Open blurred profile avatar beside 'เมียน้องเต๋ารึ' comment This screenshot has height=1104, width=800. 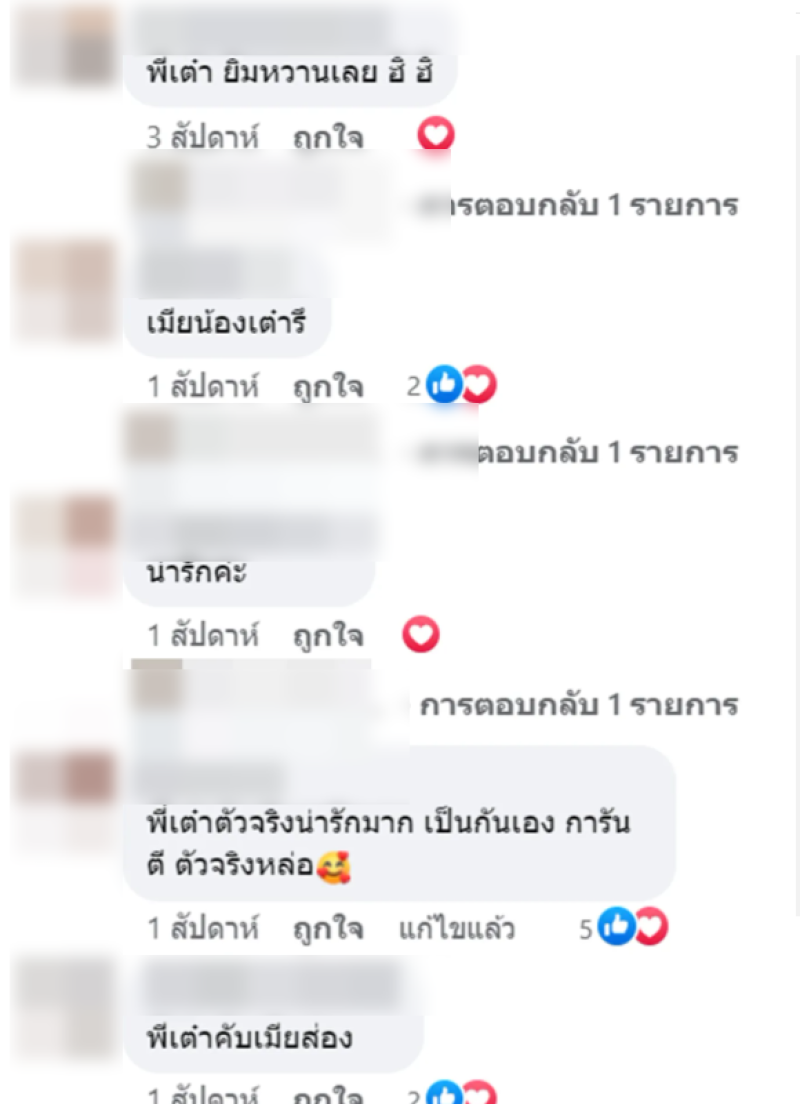pos(67,291)
